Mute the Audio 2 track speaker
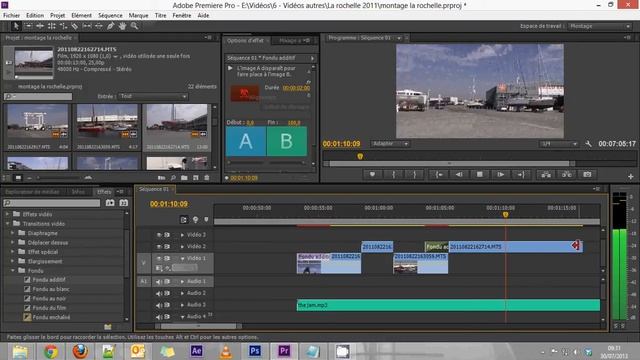640x360 pixels. [159, 293]
